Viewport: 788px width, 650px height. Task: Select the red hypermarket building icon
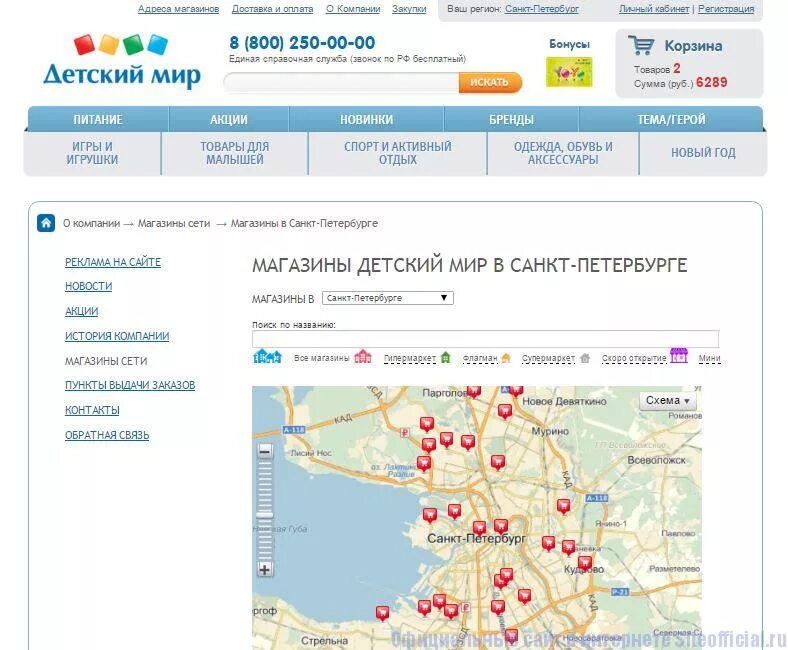click(x=363, y=357)
